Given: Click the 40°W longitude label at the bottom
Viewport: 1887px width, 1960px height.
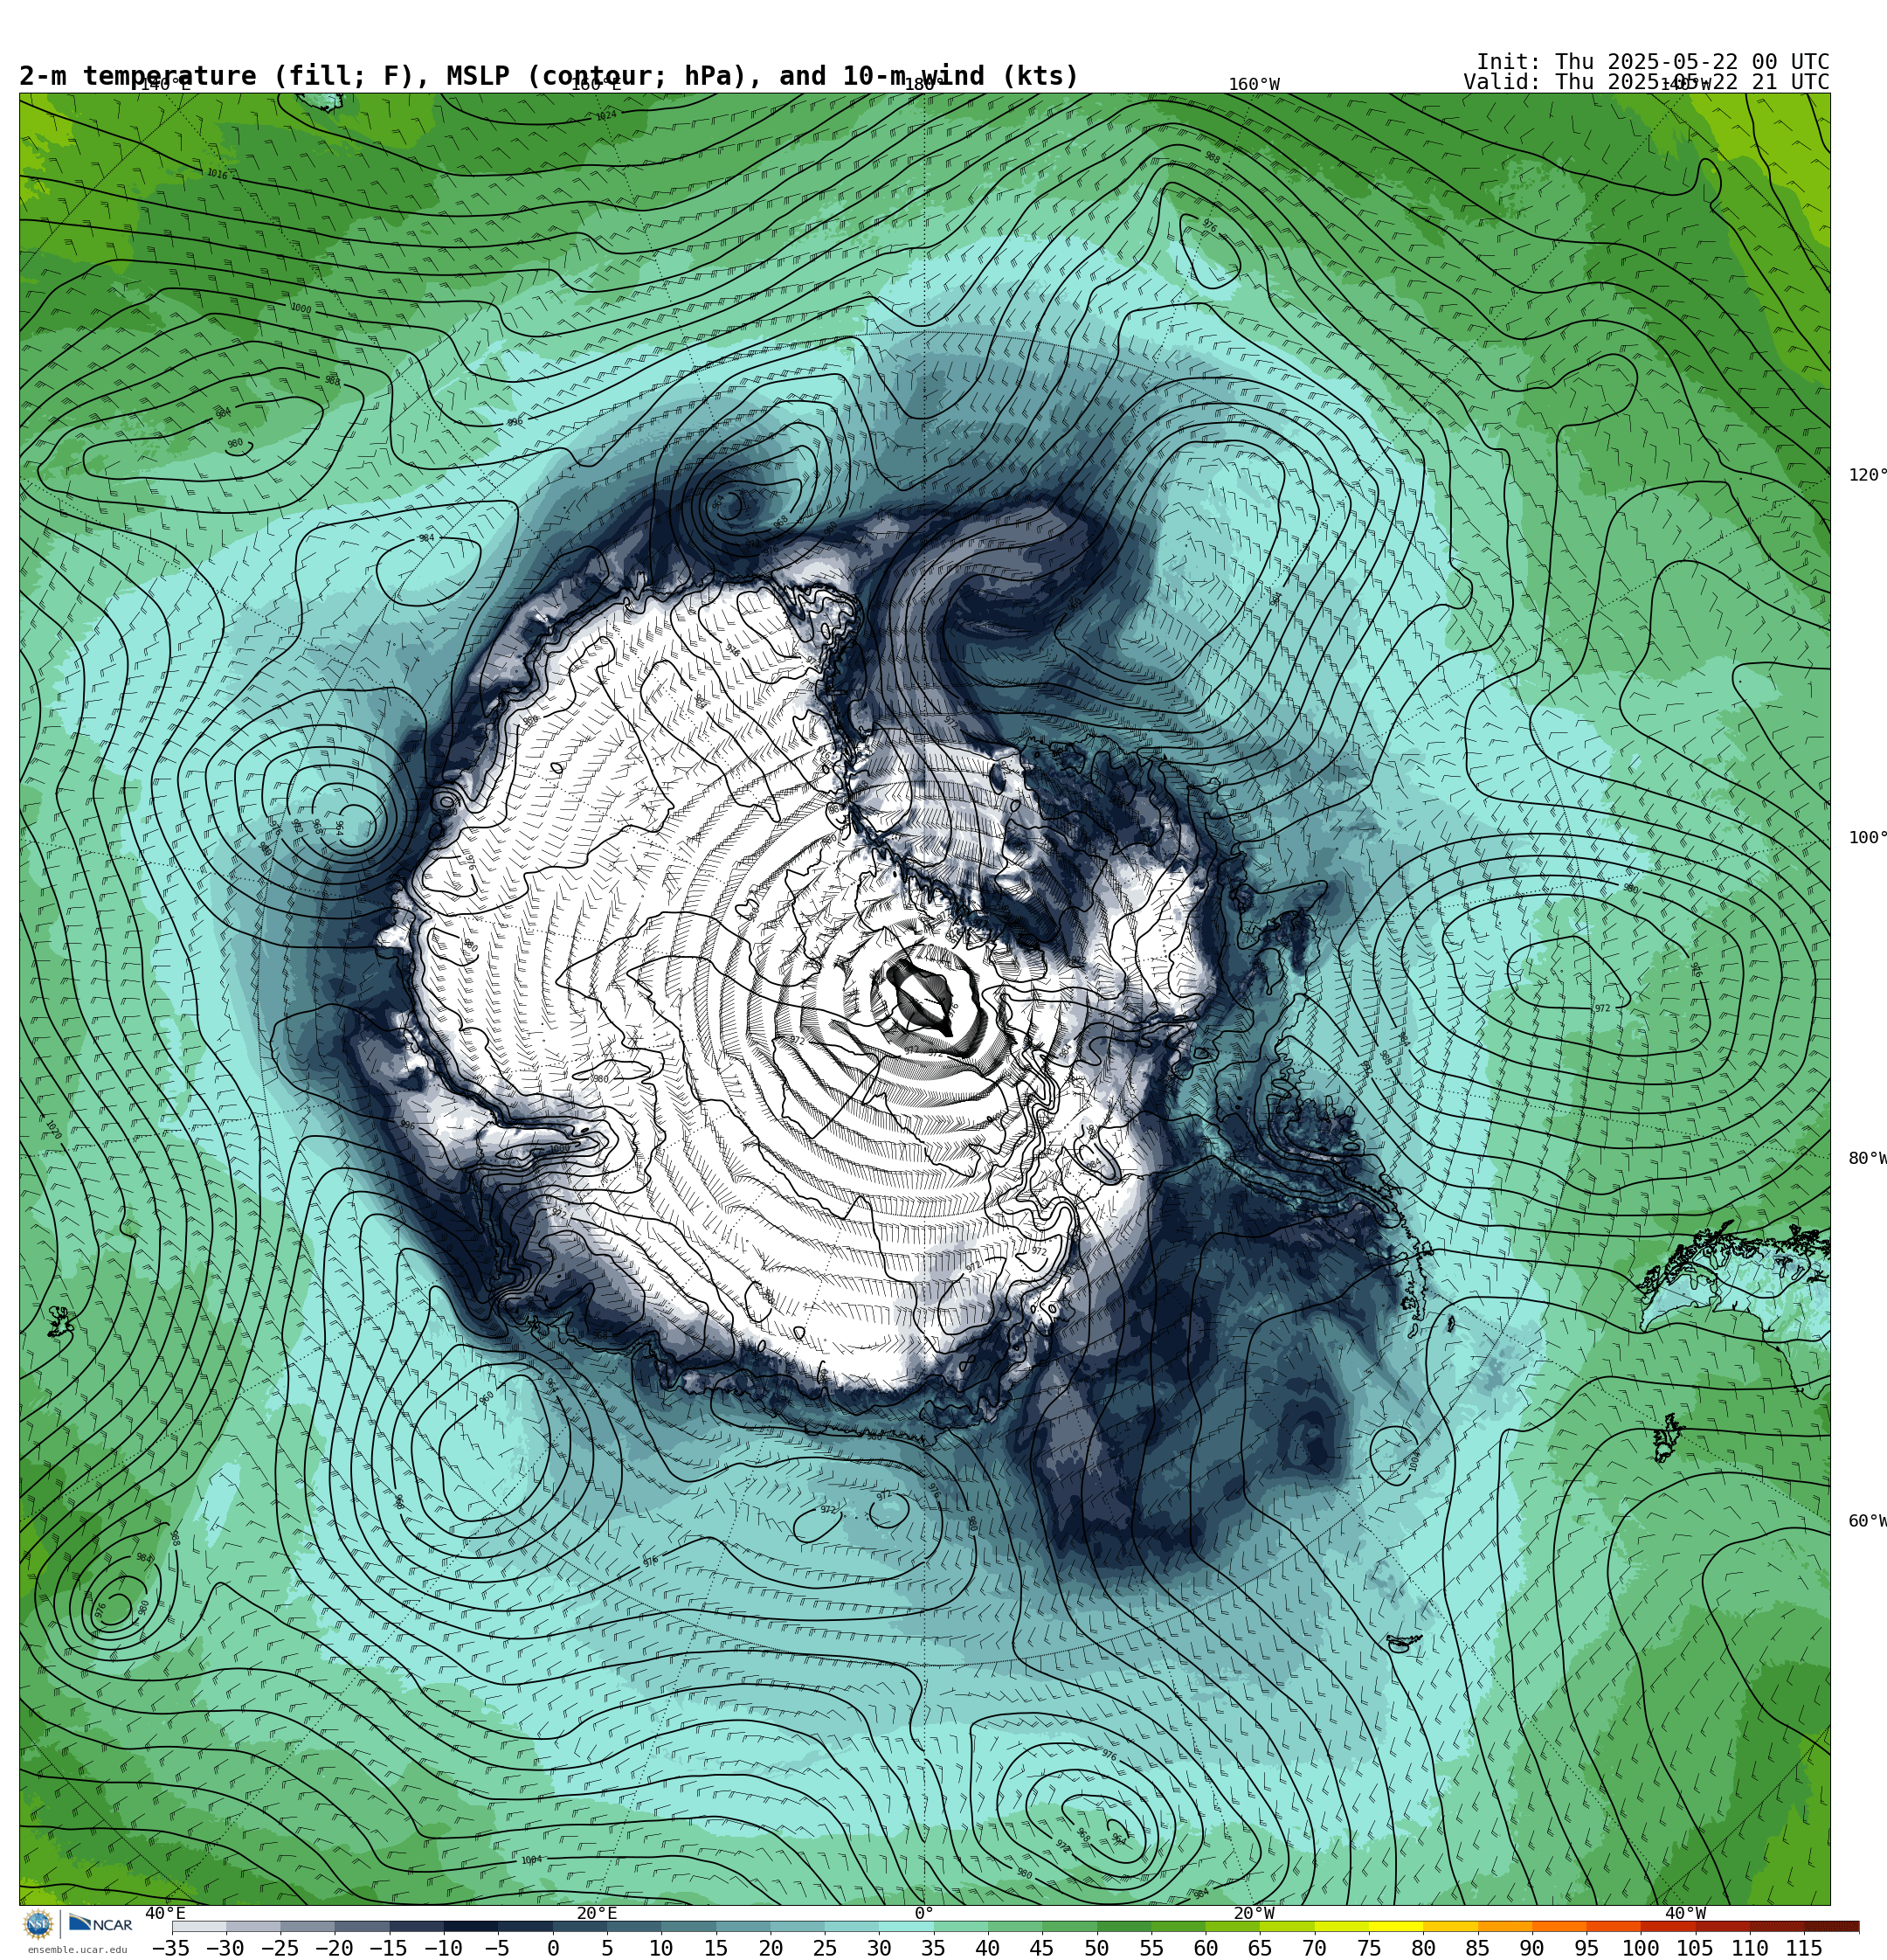Looking at the screenshot, I should 1685,1913.
